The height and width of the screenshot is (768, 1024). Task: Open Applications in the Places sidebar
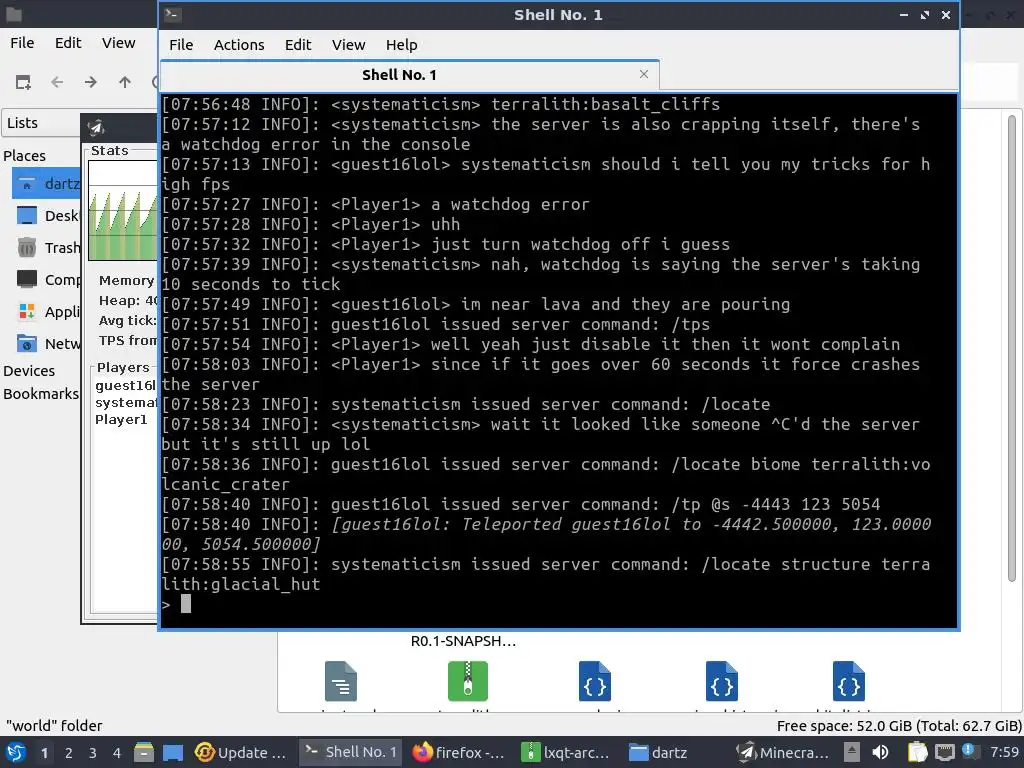(46, 312)
